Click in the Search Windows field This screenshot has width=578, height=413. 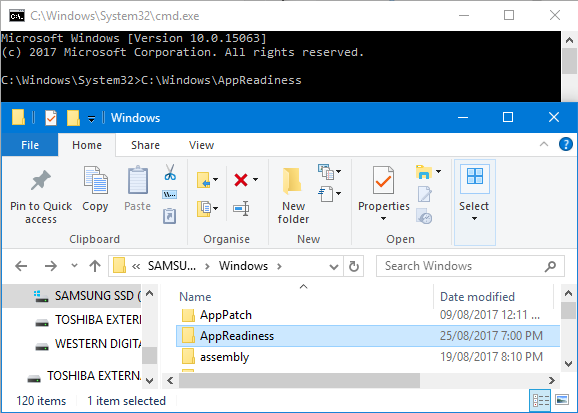tap(463, 266)
